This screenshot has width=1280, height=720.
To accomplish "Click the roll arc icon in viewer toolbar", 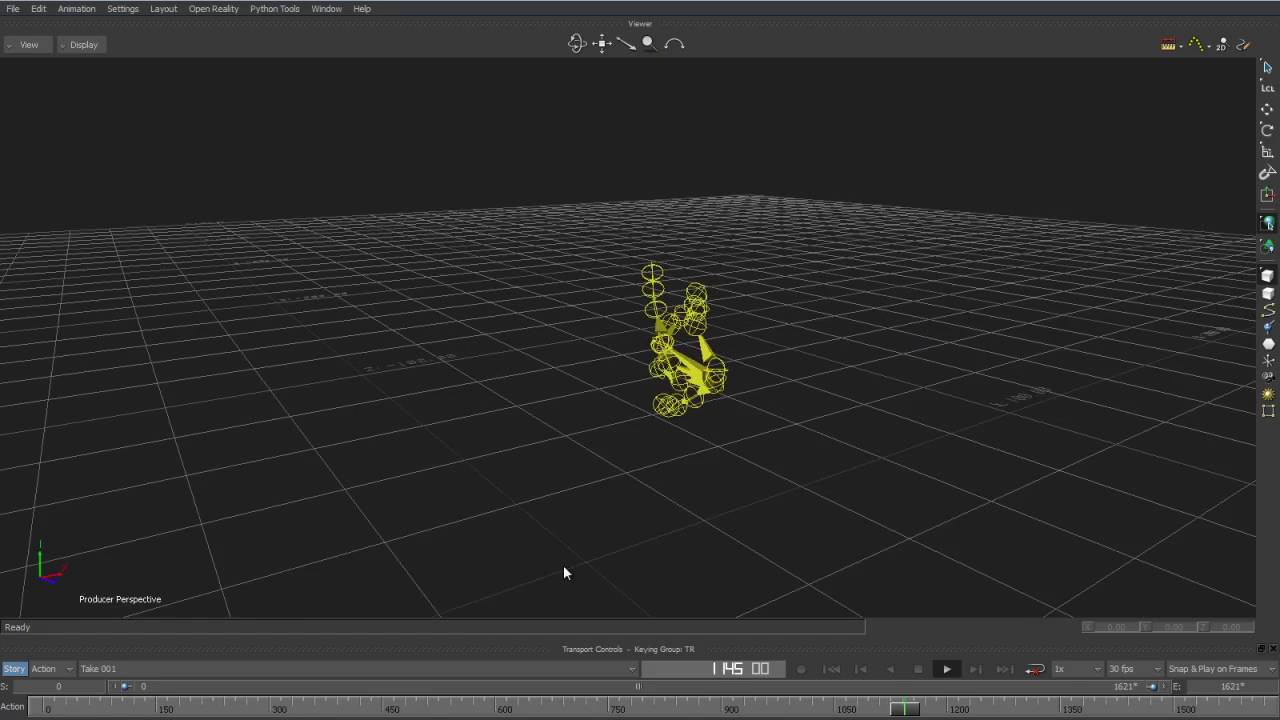I will [674, 44].
